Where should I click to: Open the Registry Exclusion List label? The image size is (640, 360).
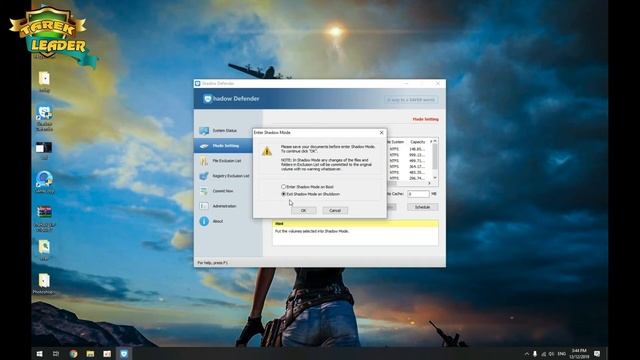[x=231, y=176]
